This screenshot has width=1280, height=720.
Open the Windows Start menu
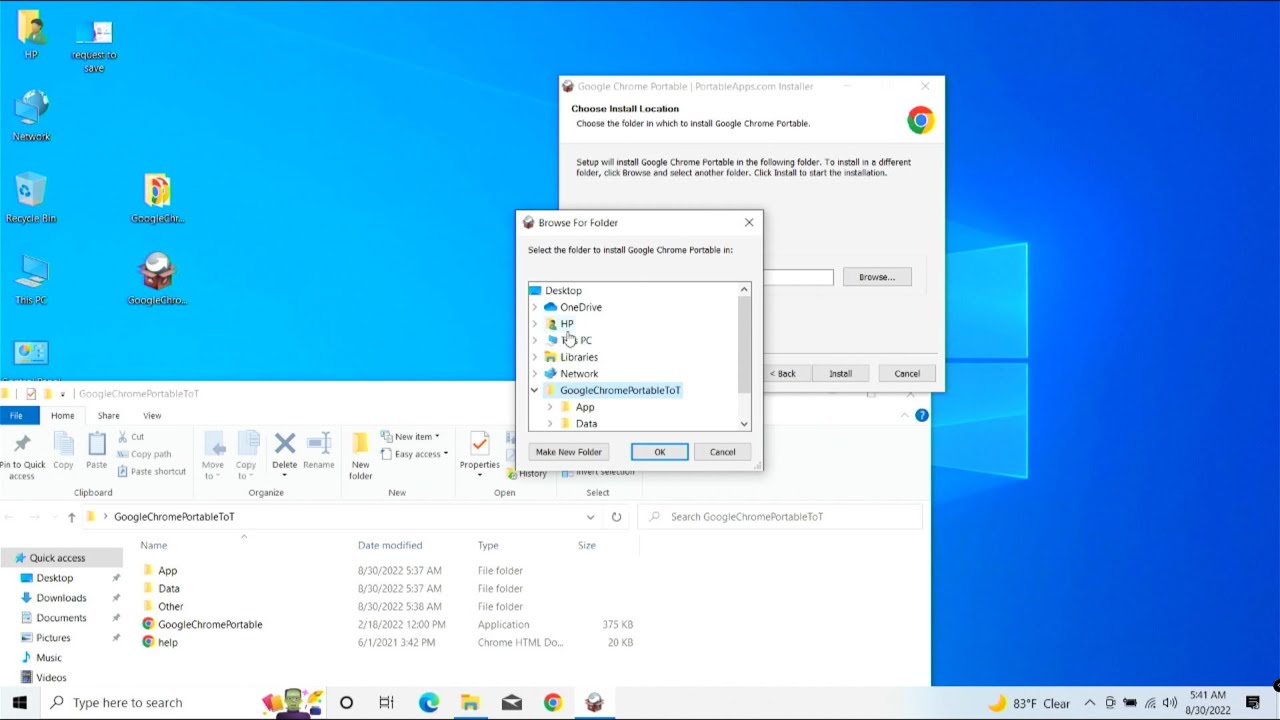tap(19, 703)
